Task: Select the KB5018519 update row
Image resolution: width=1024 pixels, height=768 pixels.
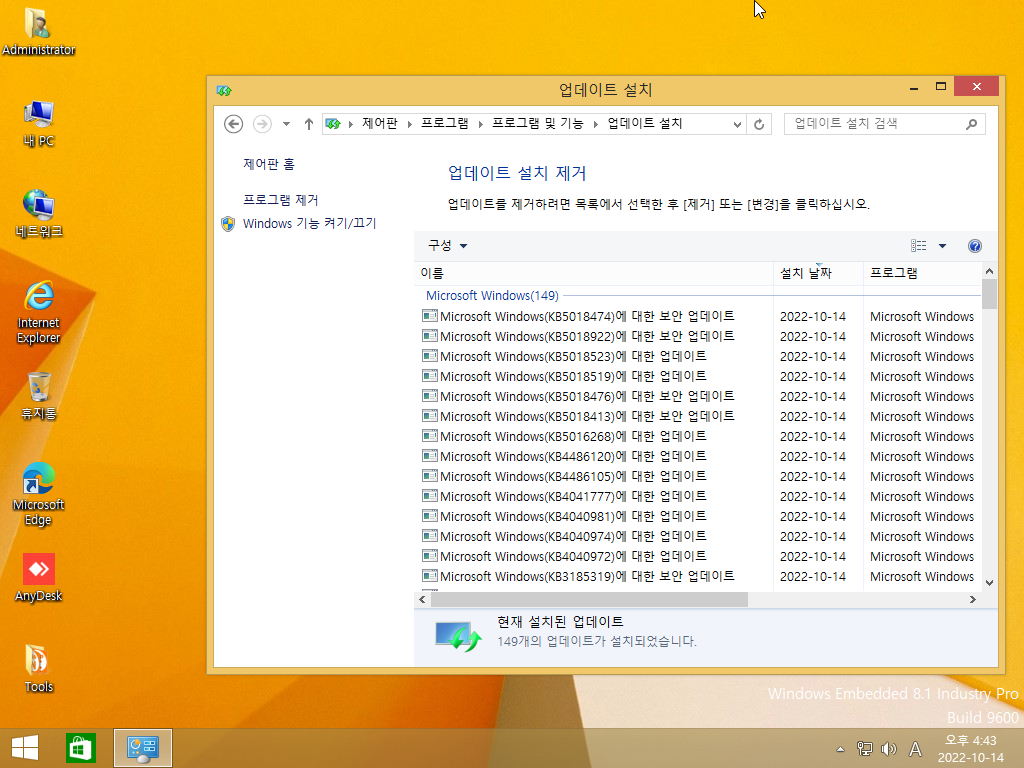Action: point(697,376)
